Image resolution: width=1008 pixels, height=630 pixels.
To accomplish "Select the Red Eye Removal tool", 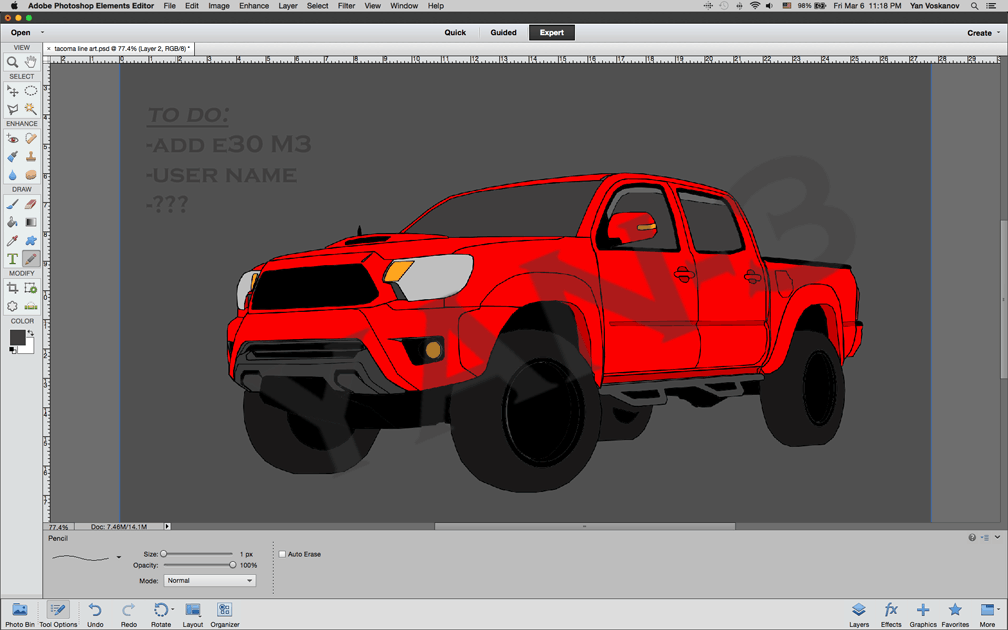I will tap(12, 138).
